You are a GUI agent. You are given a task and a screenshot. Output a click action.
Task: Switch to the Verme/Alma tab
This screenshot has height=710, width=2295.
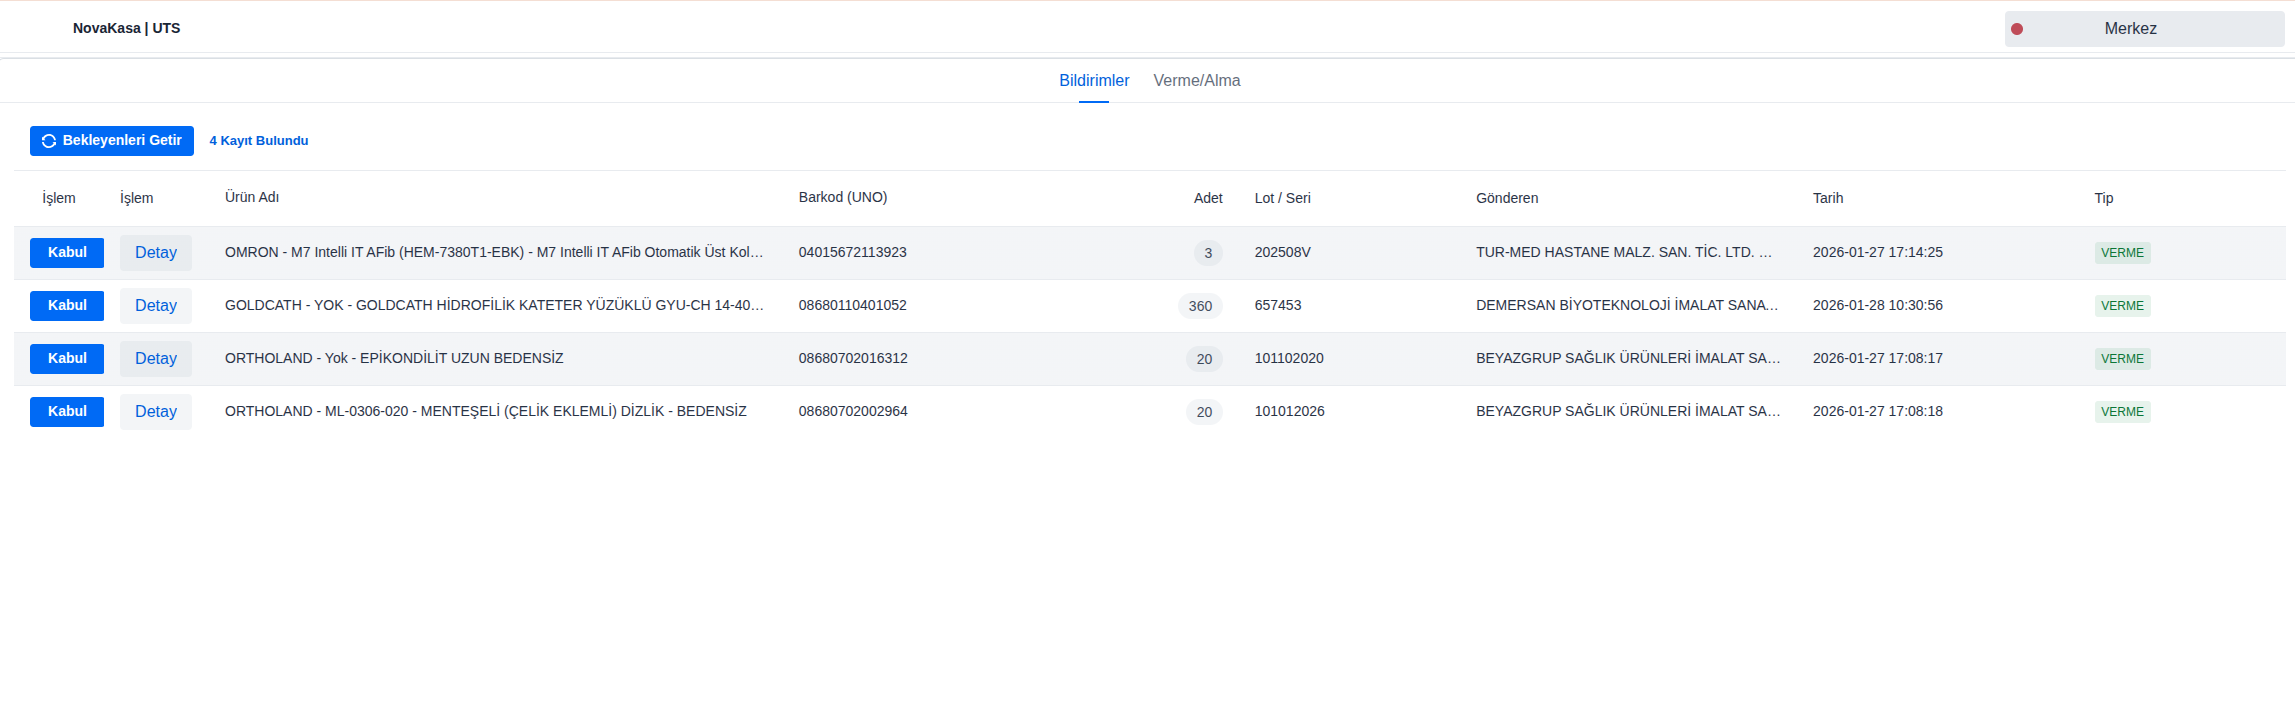click(x=1196, y=81)
